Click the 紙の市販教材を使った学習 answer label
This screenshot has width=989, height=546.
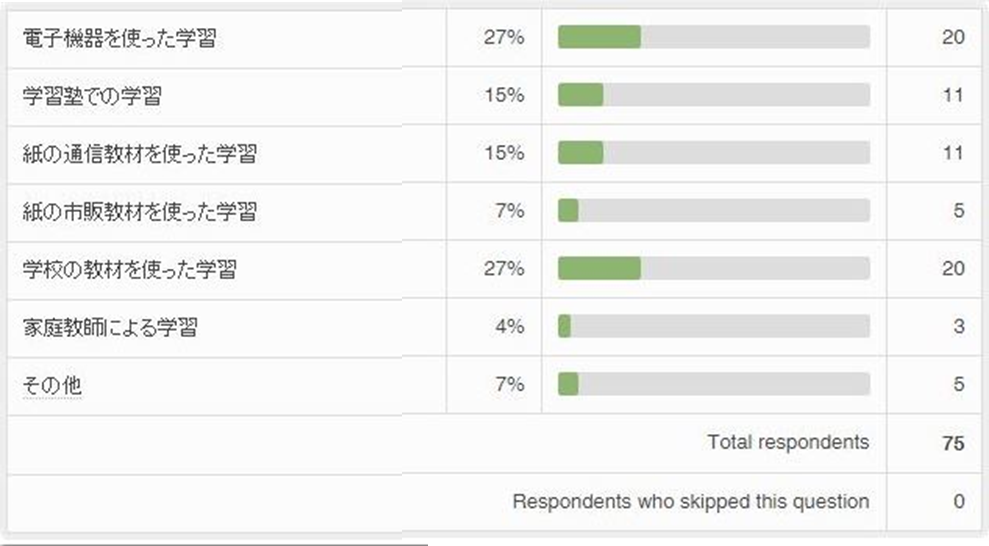pyautogui.click(x=139, y=211)
